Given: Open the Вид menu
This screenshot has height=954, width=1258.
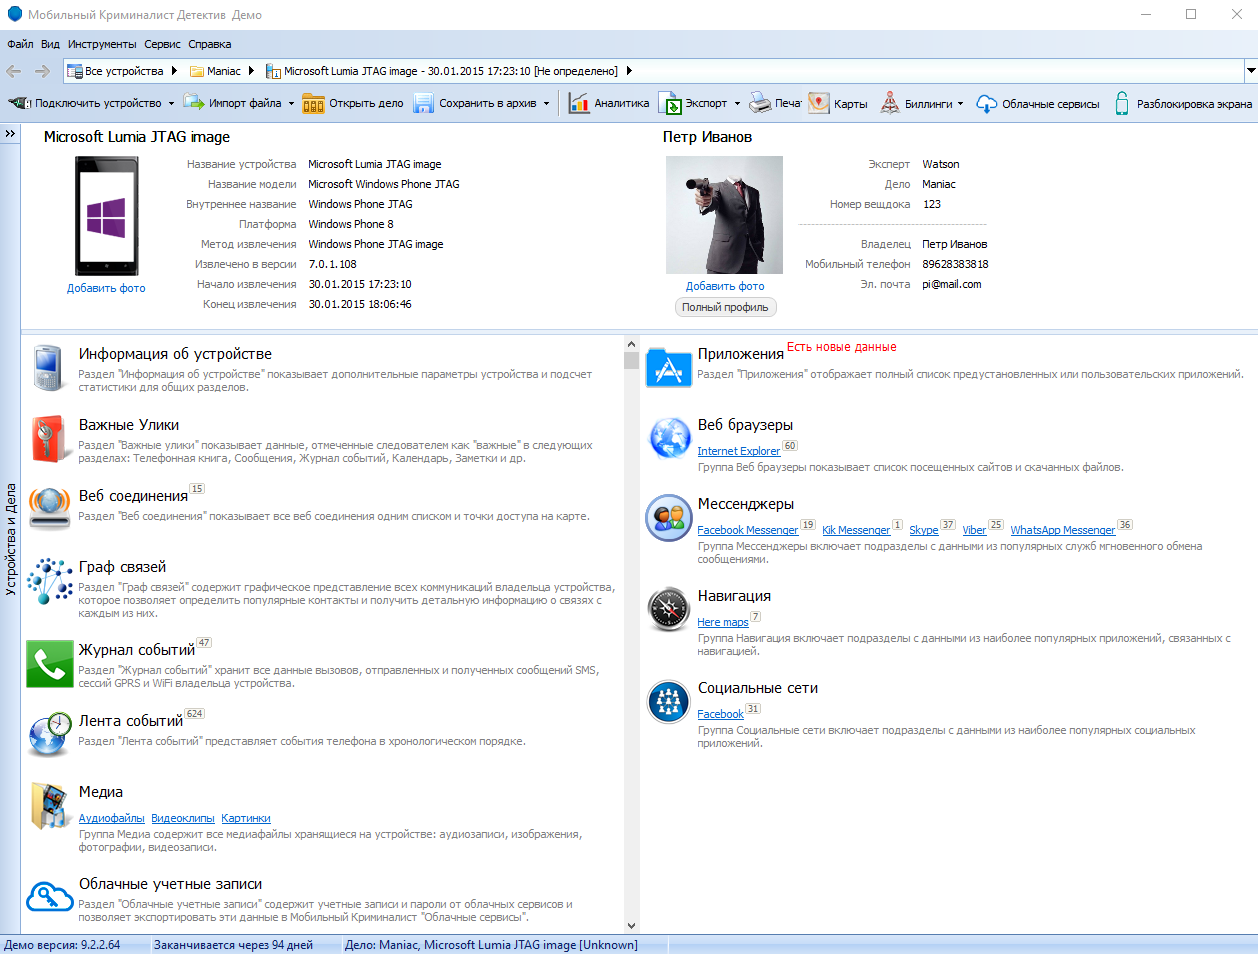Looking at the screenshot, I should tap(50, 44).
